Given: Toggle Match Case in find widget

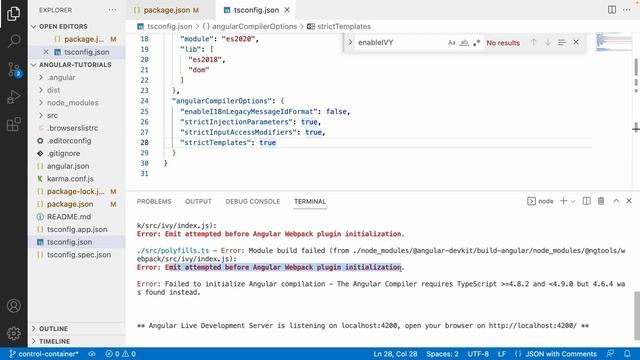Looking at the screenshot, I should coord(451,42).
